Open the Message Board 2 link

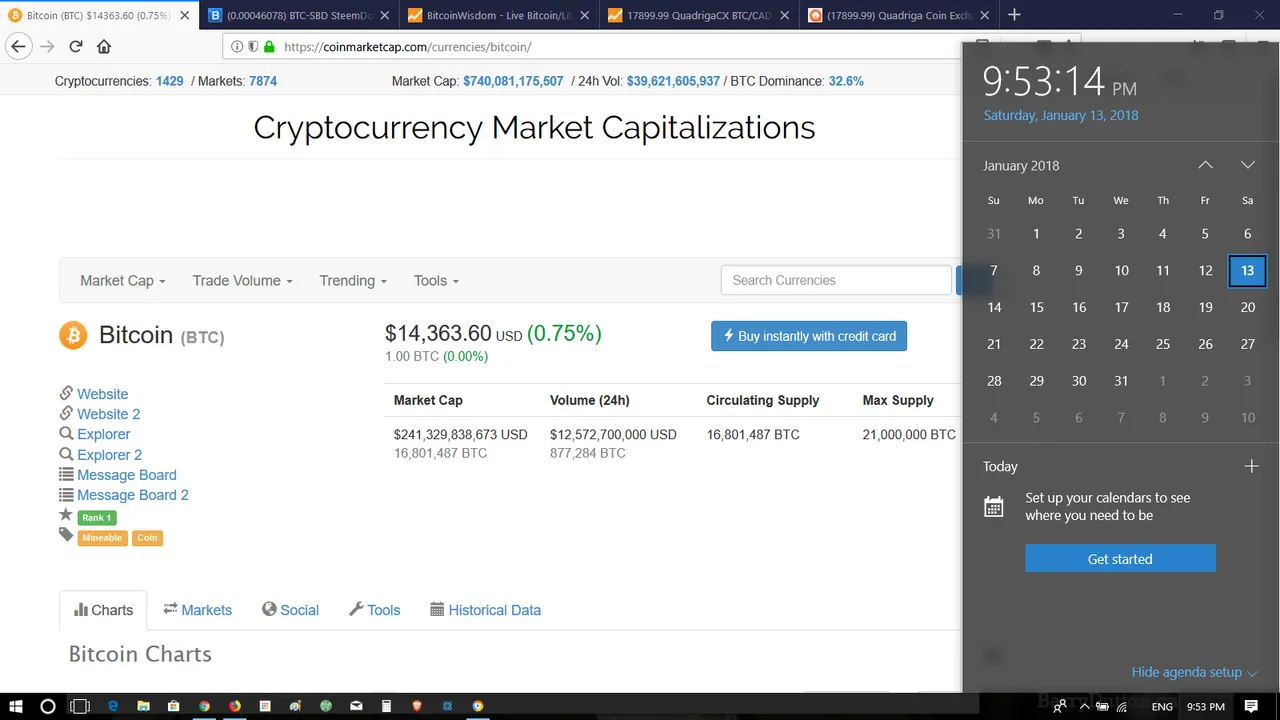tap(132, 495)
